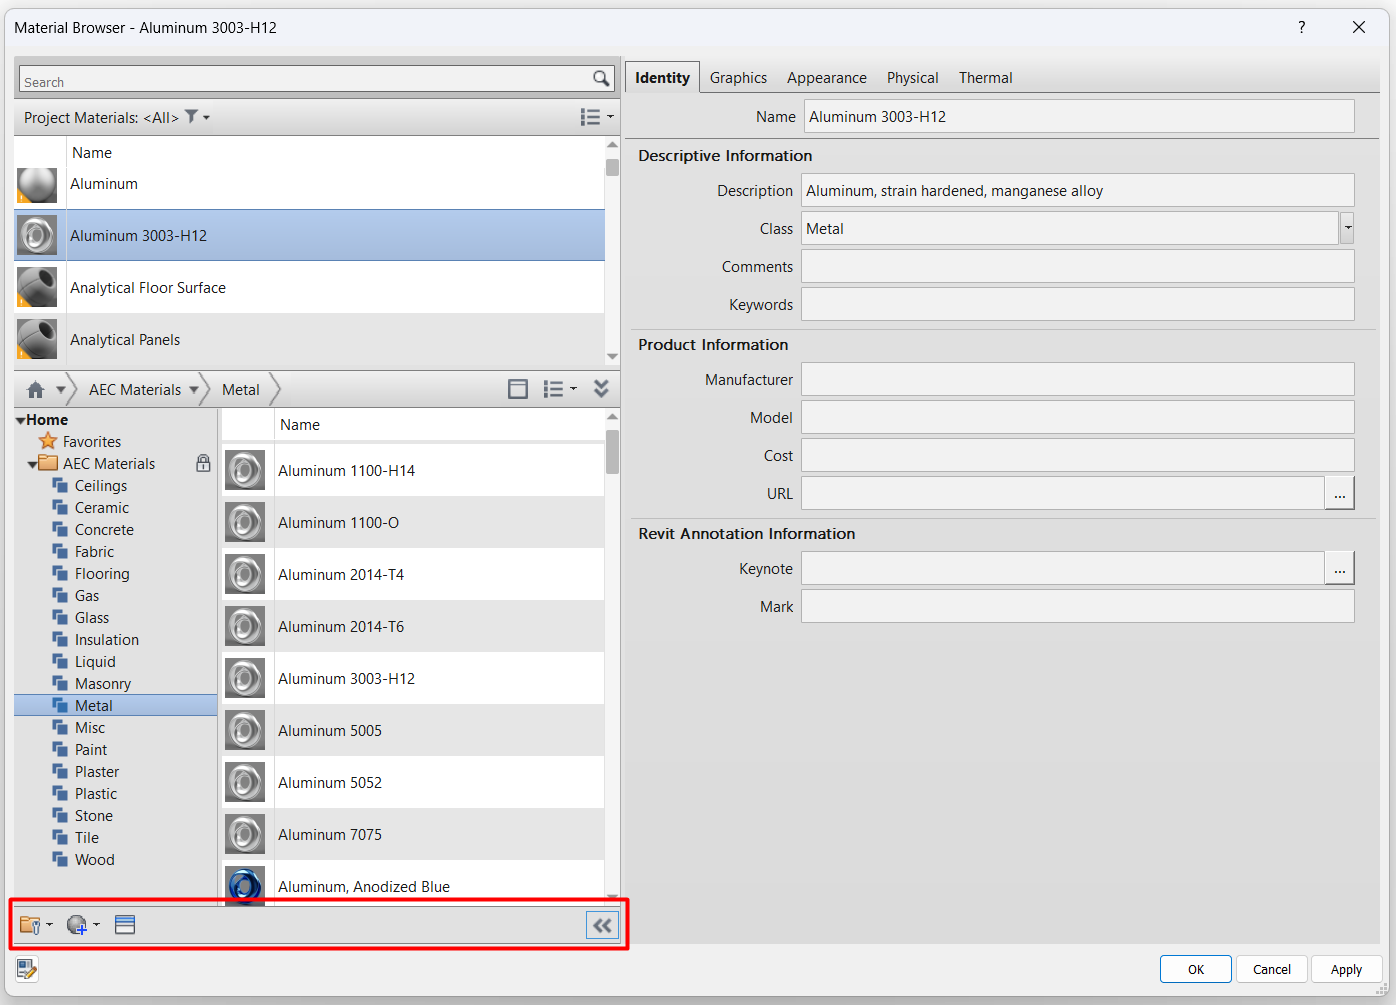Click Aluminum 1100-H14 library thumbnail
1396x1005 pixels.
245,470
